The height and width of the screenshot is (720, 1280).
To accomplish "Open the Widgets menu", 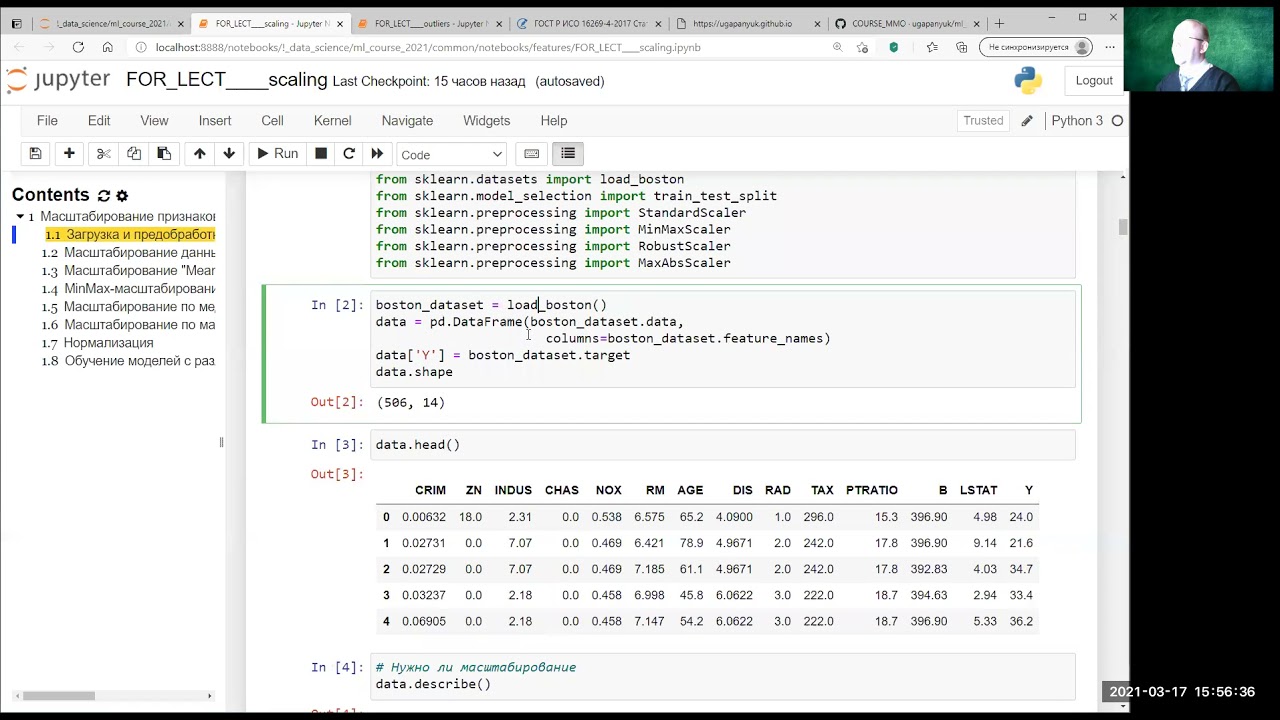I will (486, 121).
